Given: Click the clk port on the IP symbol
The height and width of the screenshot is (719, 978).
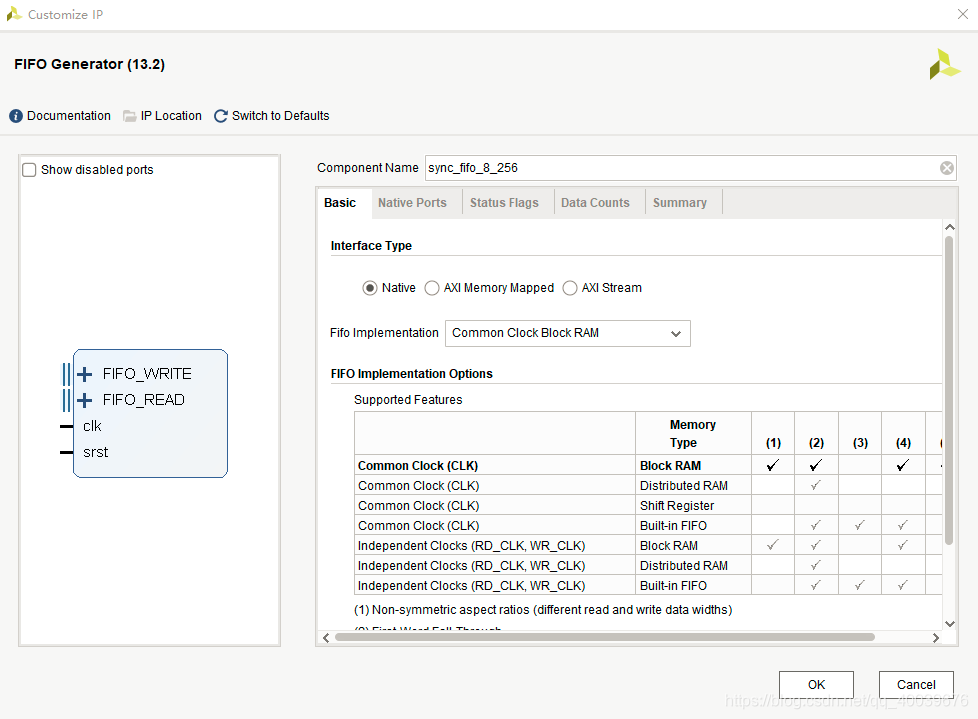Looking at the screenshot, I should (92, 427).
